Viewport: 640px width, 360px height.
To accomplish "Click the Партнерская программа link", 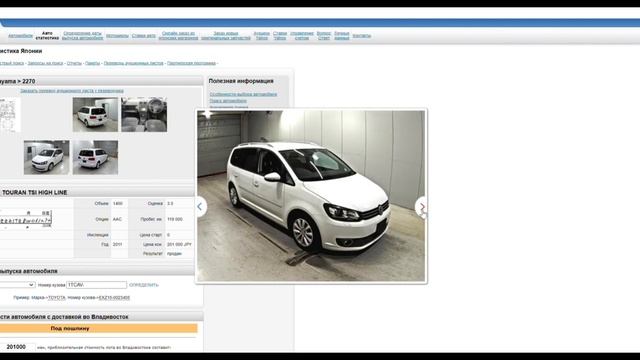I will point(191,63).
